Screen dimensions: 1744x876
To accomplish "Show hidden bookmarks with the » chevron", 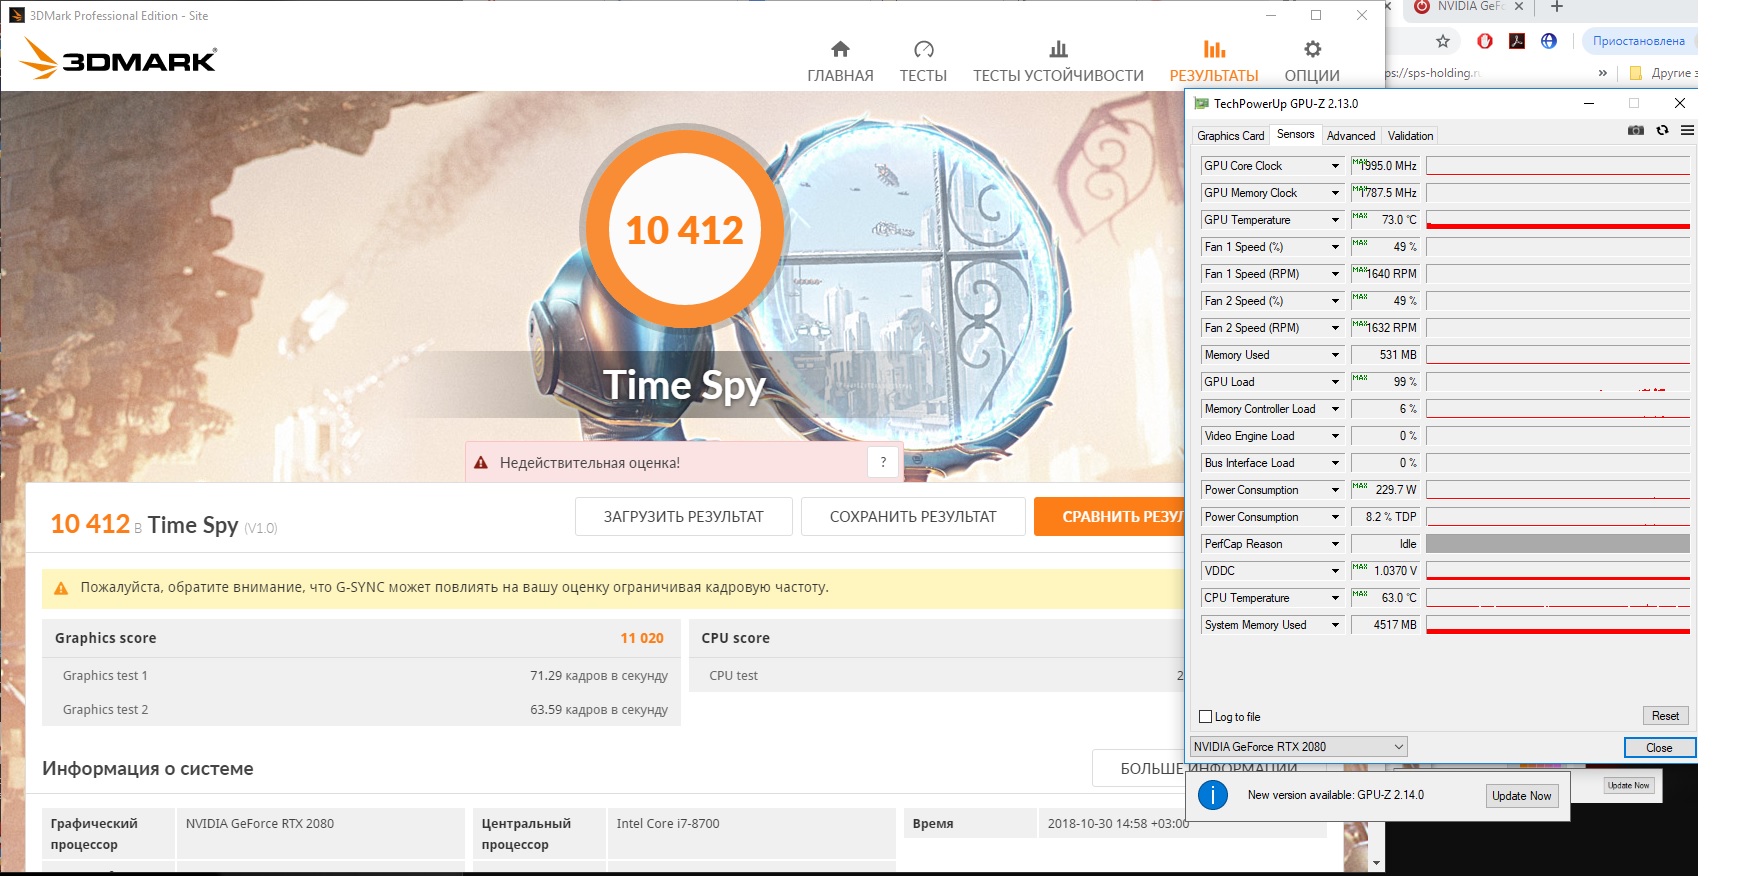I will click(1603, 73).
